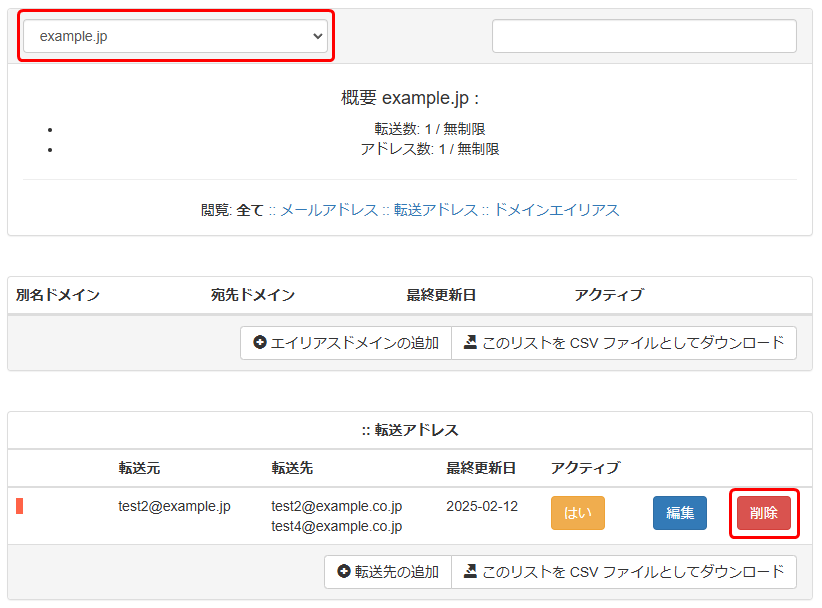
Task: Download the forwarding list as CSV
Action: [624, 572]
